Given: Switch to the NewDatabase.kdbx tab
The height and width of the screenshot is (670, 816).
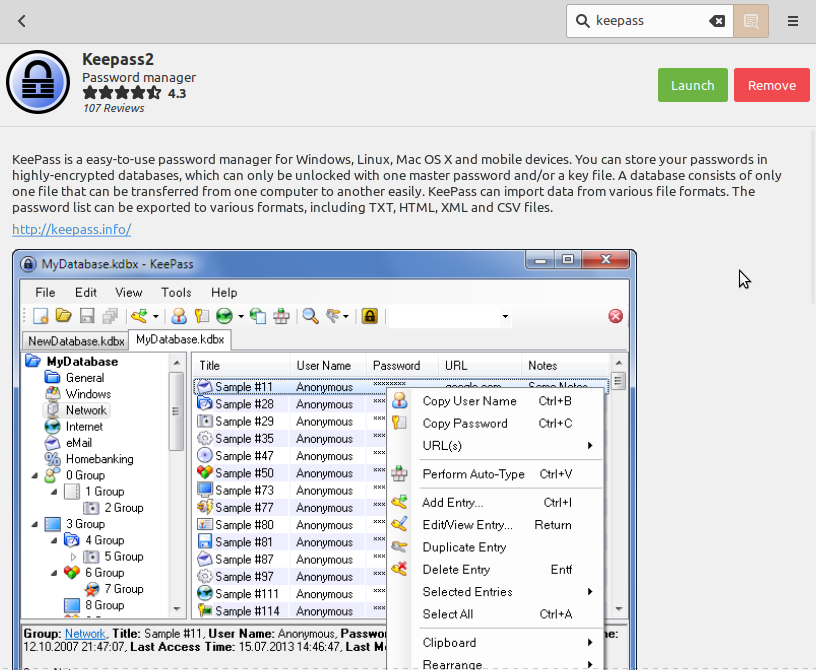Looking at the screenshot, I should (x=76, y=341).
